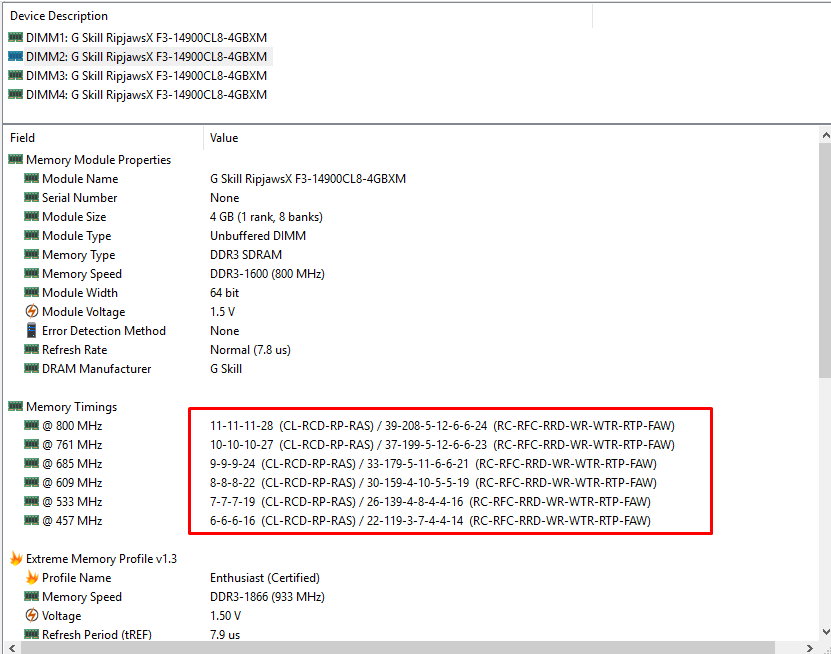This screenshot has width=831, height=654.
Task: Select the 'Unbuffered DIMM' value
Action: coord(258,236)
